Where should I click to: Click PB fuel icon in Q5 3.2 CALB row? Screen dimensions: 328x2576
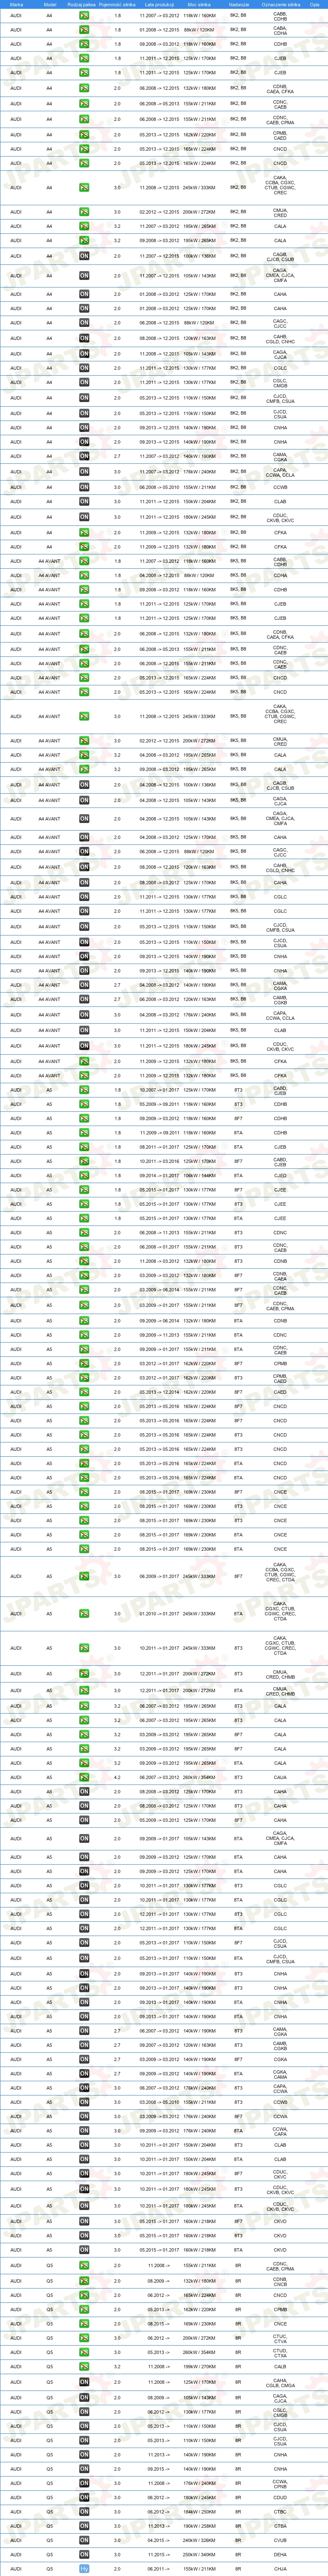pyautogui.click(x=84, y=2367)
